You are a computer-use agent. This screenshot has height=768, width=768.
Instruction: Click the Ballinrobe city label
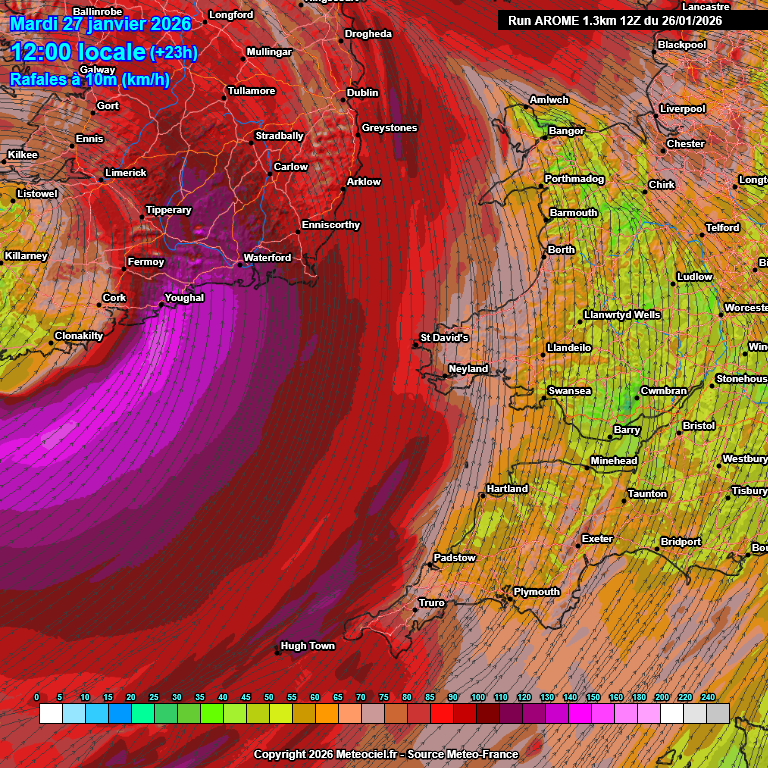pos(97,11)
